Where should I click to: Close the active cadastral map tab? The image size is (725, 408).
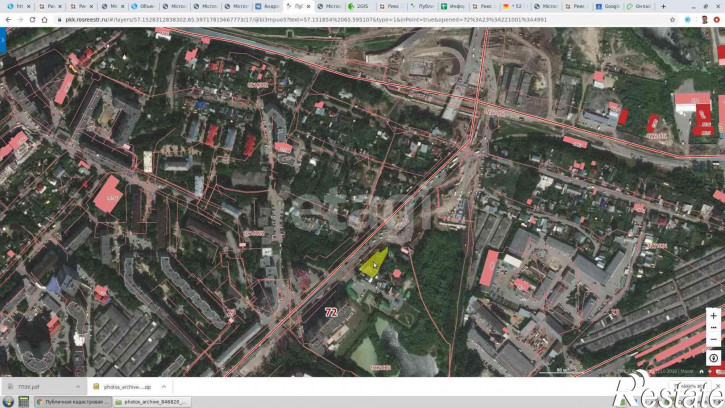[x=308, y=6]
